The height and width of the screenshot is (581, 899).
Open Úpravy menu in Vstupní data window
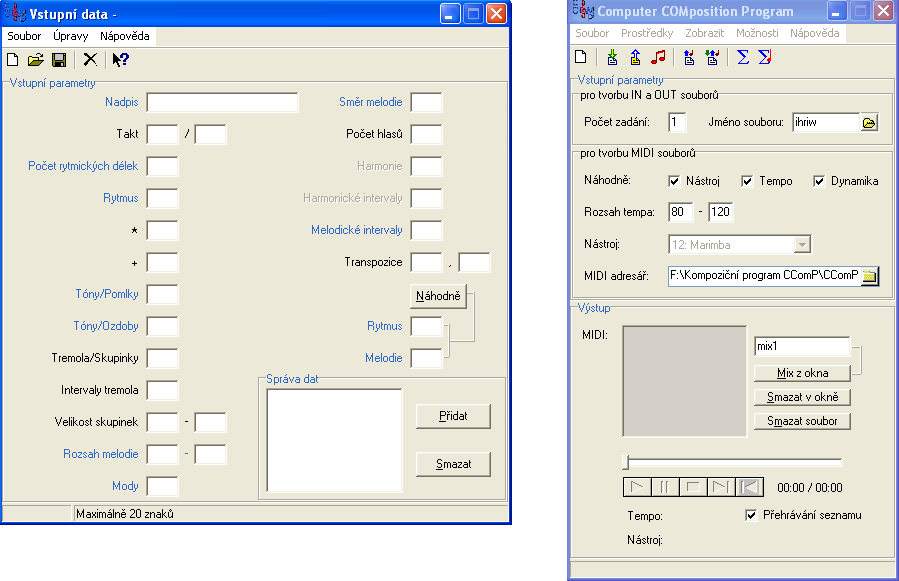coord(71,36)
